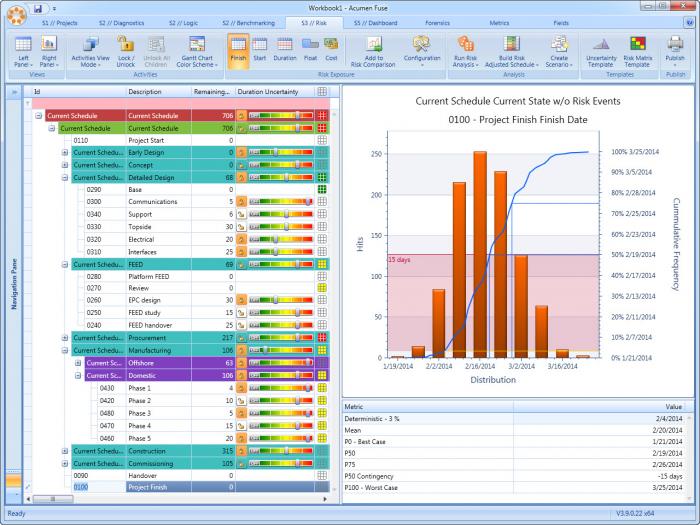Switch to the S2 // Benchmarking tab
Image resolution: width=700 pixels, height=525 pixels.
248,23
